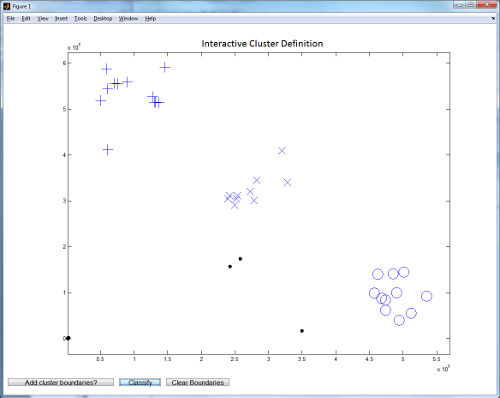The height and width of the screenshot is (398, 500).
Task: Click the Add cluster boundaries? button
Action: 61,382
